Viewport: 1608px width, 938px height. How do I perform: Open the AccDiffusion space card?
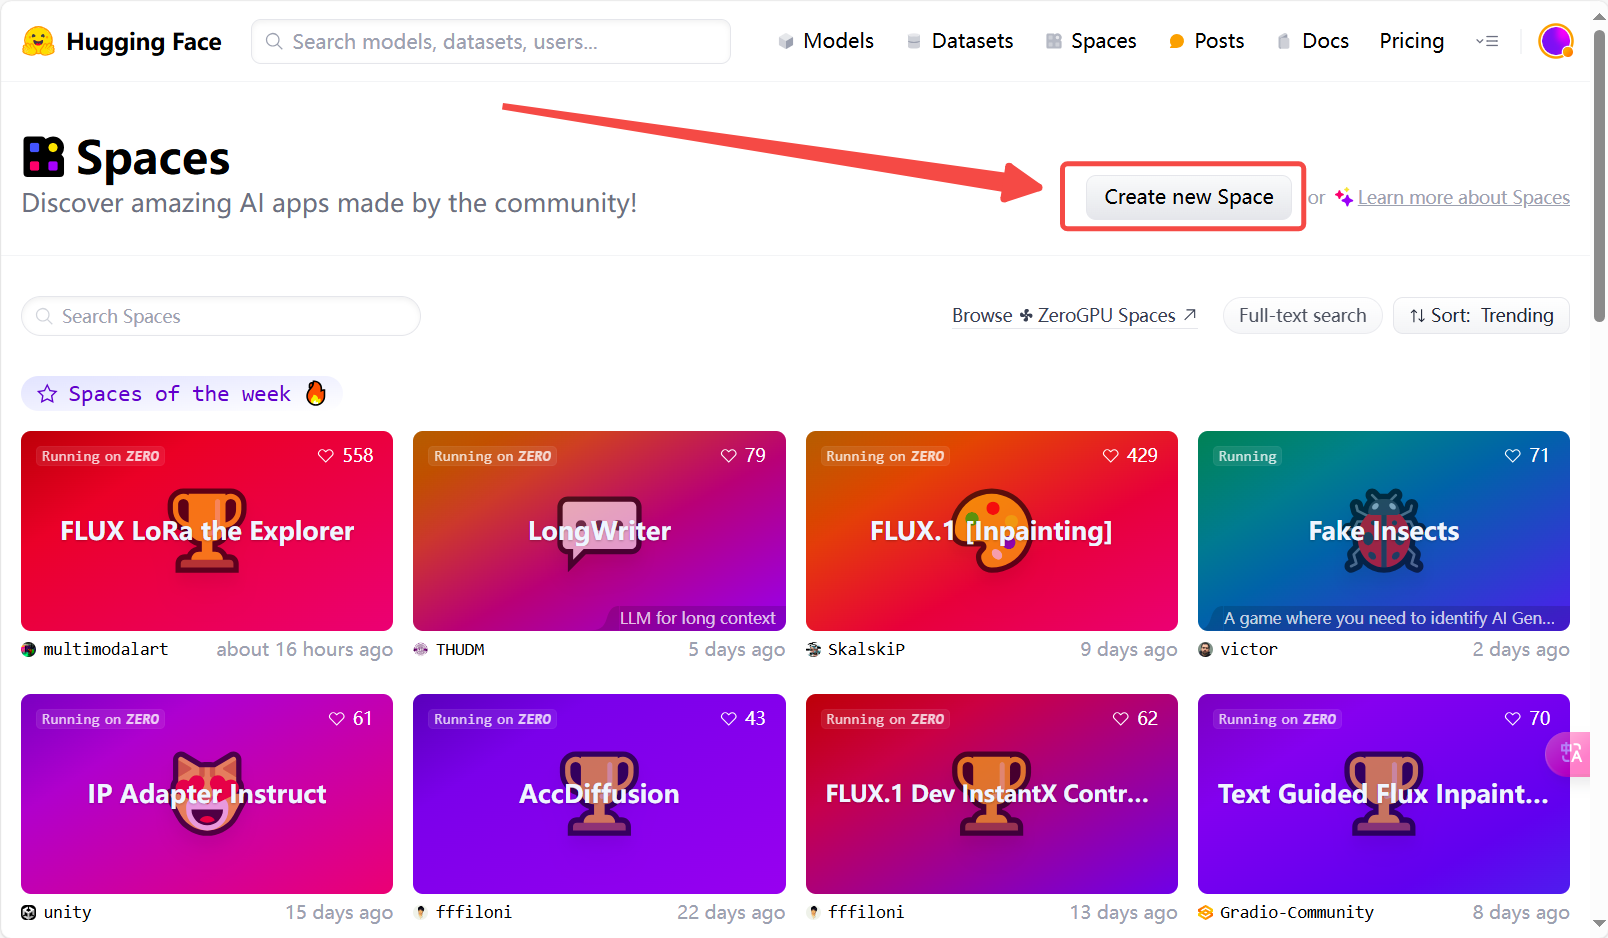pyautogui.click(x=599, y=794)
